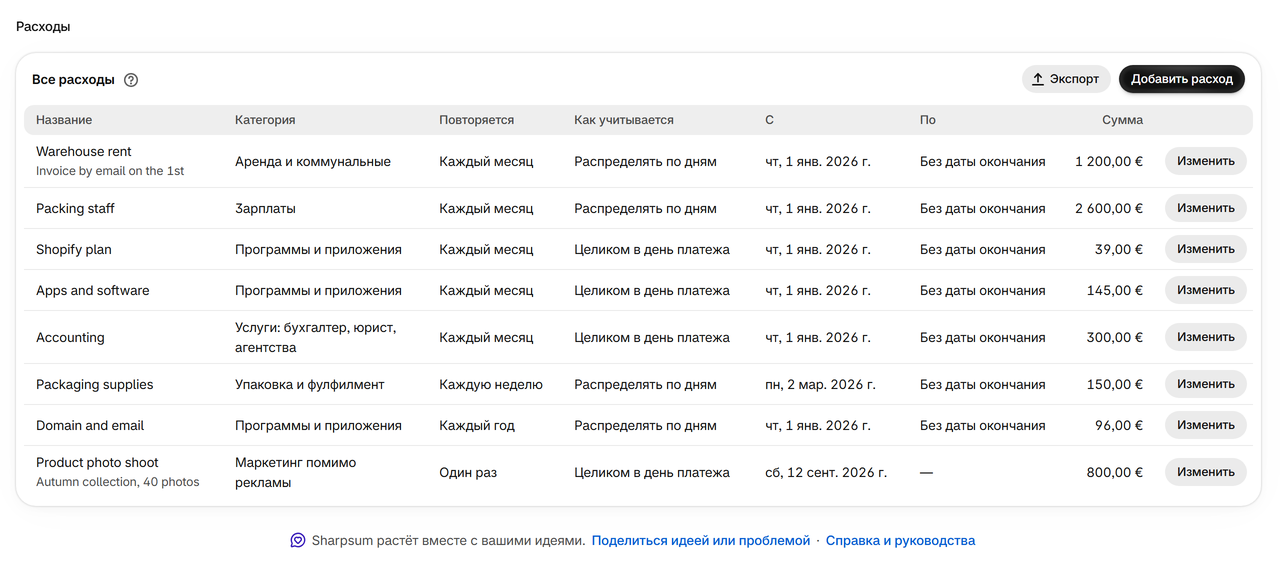Click Изменить for Packing staff
The image size is (1280, 574).
click(x=1206, y=208)
